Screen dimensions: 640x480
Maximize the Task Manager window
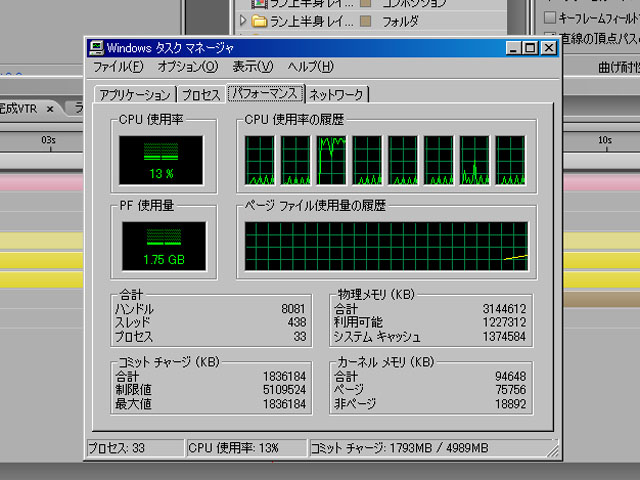[530, 48]
